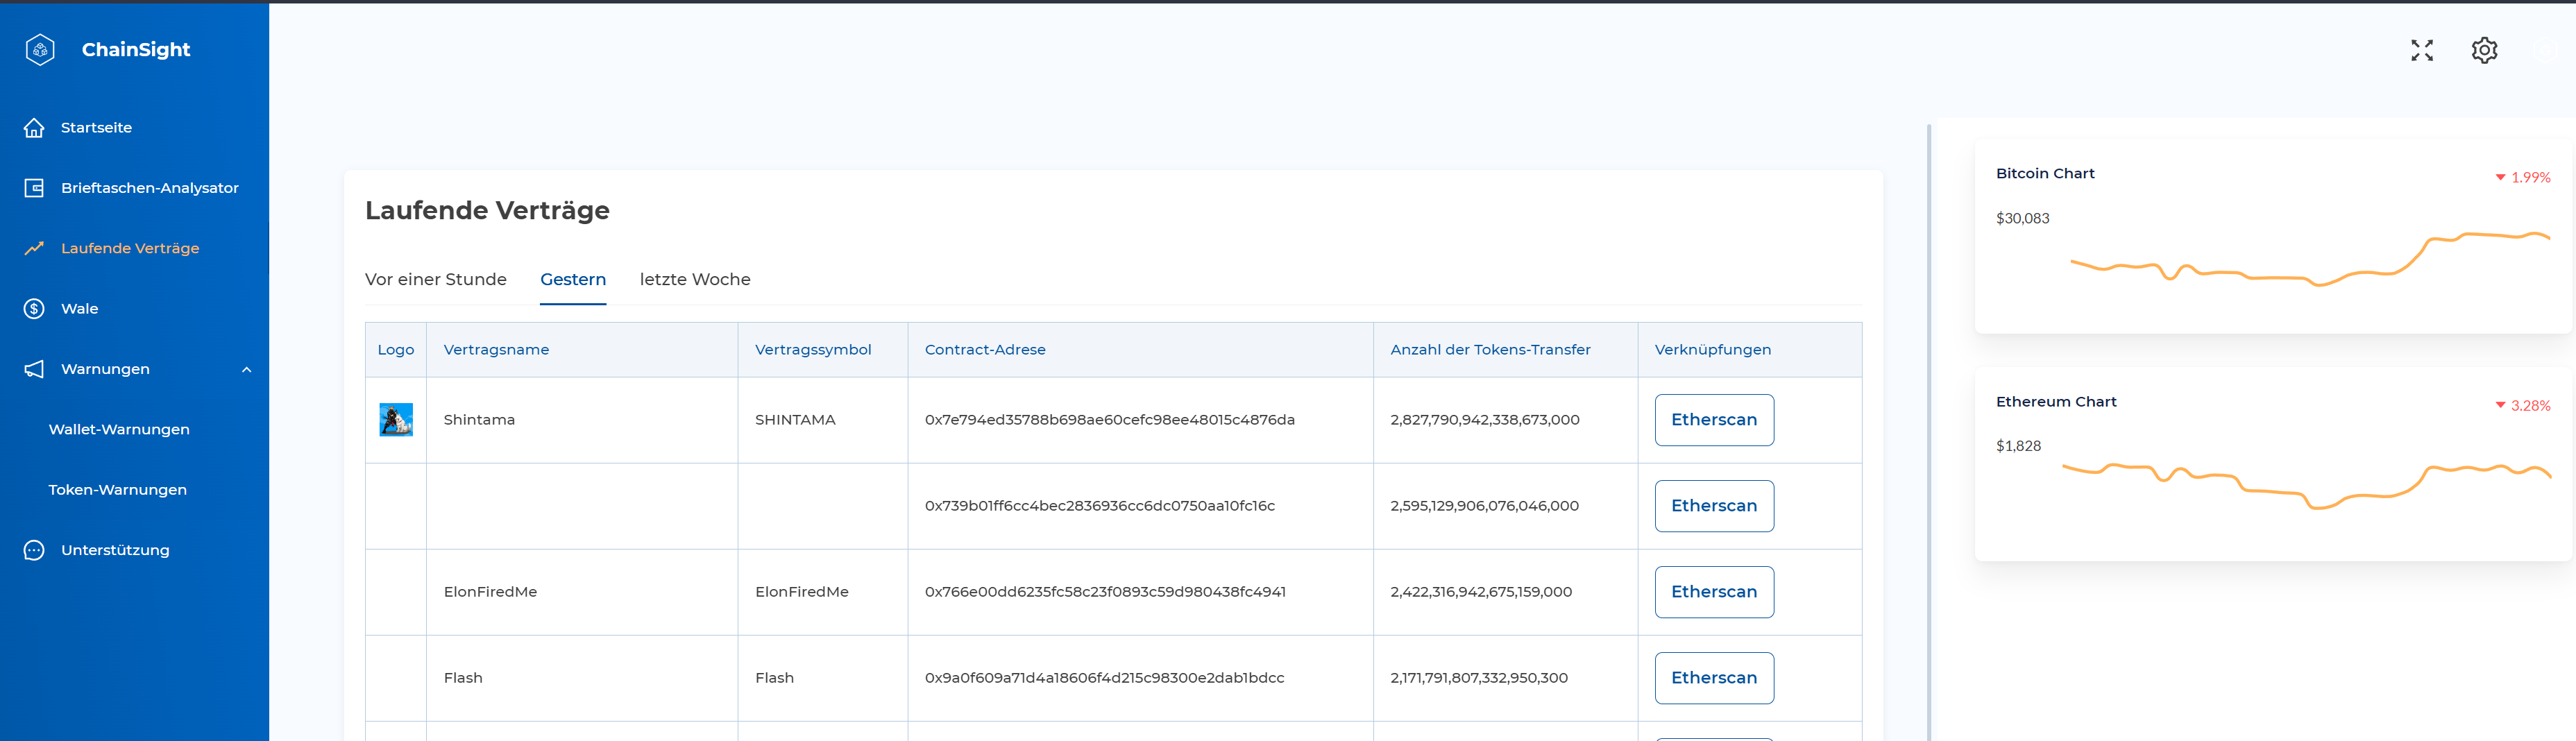Viewport: 2576px width, 741px height.
Task: Click the Shintama token logo thumbnail
Action: [396, 420]
